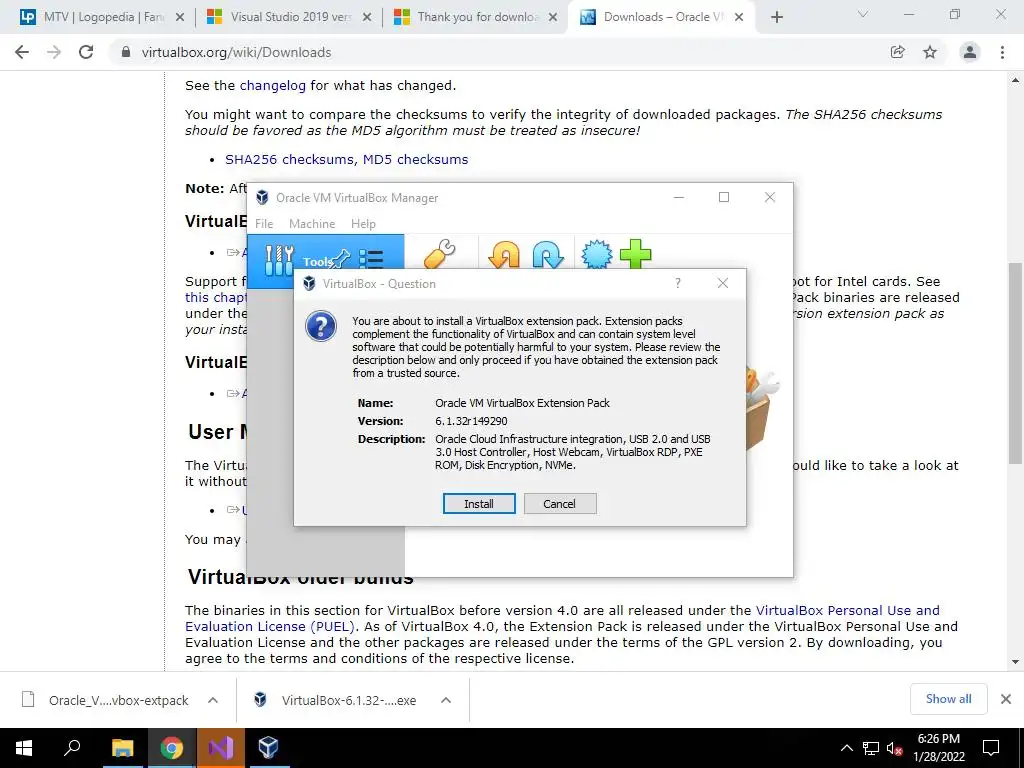Click the network tray icon
This screenshot has height=768, width=1024.
(871, 748)
